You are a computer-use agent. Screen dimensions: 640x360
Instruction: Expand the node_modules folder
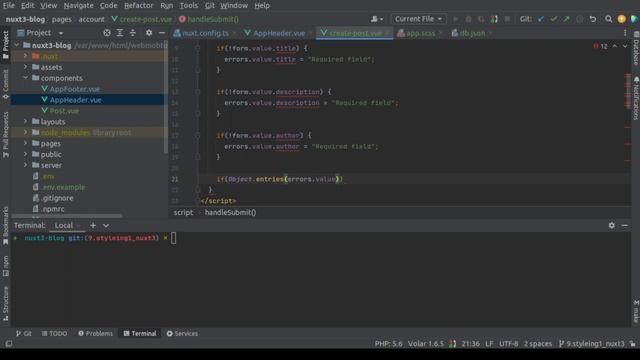pos(25,133)
